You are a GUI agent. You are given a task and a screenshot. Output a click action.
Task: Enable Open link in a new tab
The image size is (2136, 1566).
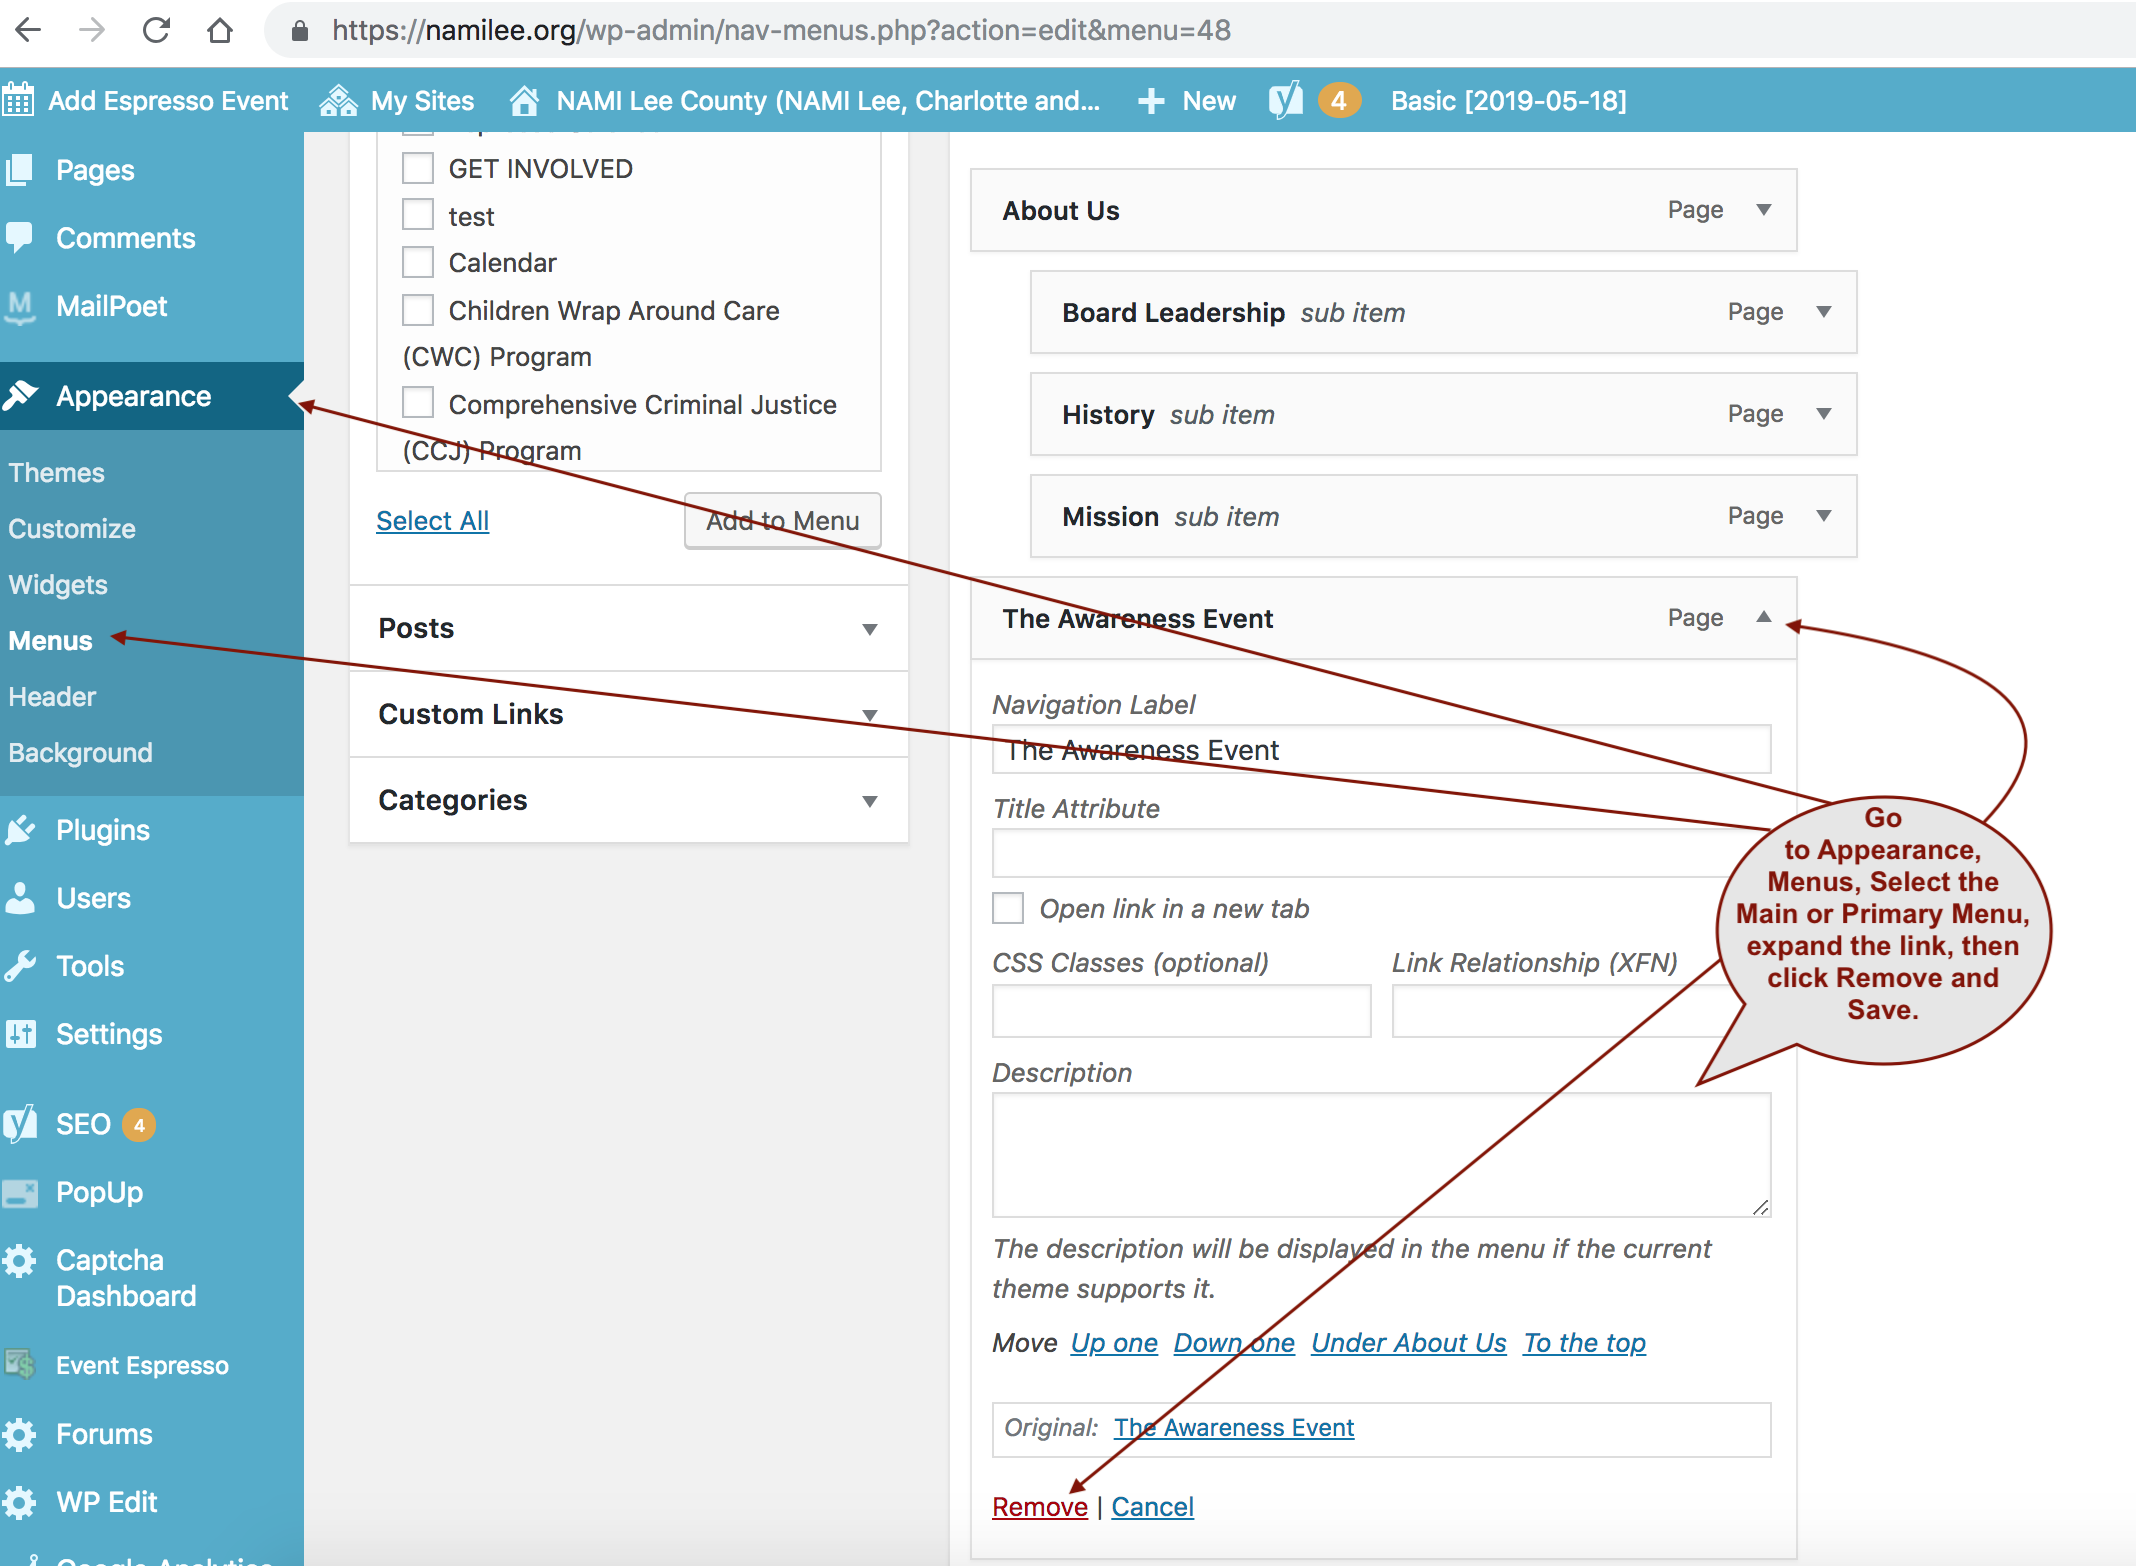coord(1008,908)
